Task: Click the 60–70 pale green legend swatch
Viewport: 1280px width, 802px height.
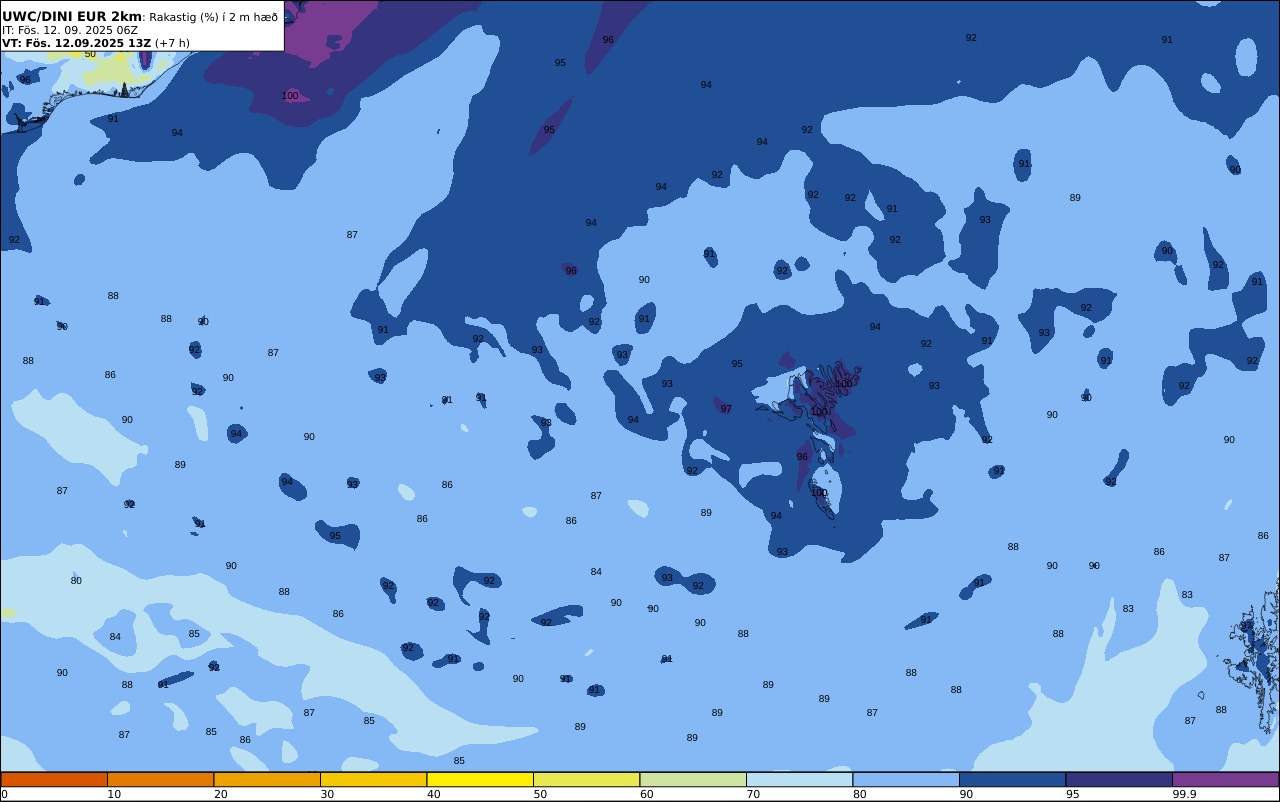Action: (x=693, y=779)
